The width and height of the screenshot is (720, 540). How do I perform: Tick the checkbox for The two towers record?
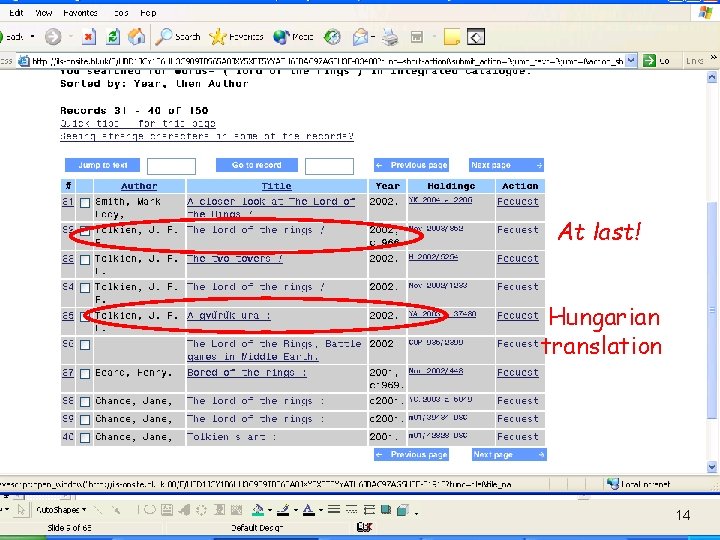[x=85, y=260]
